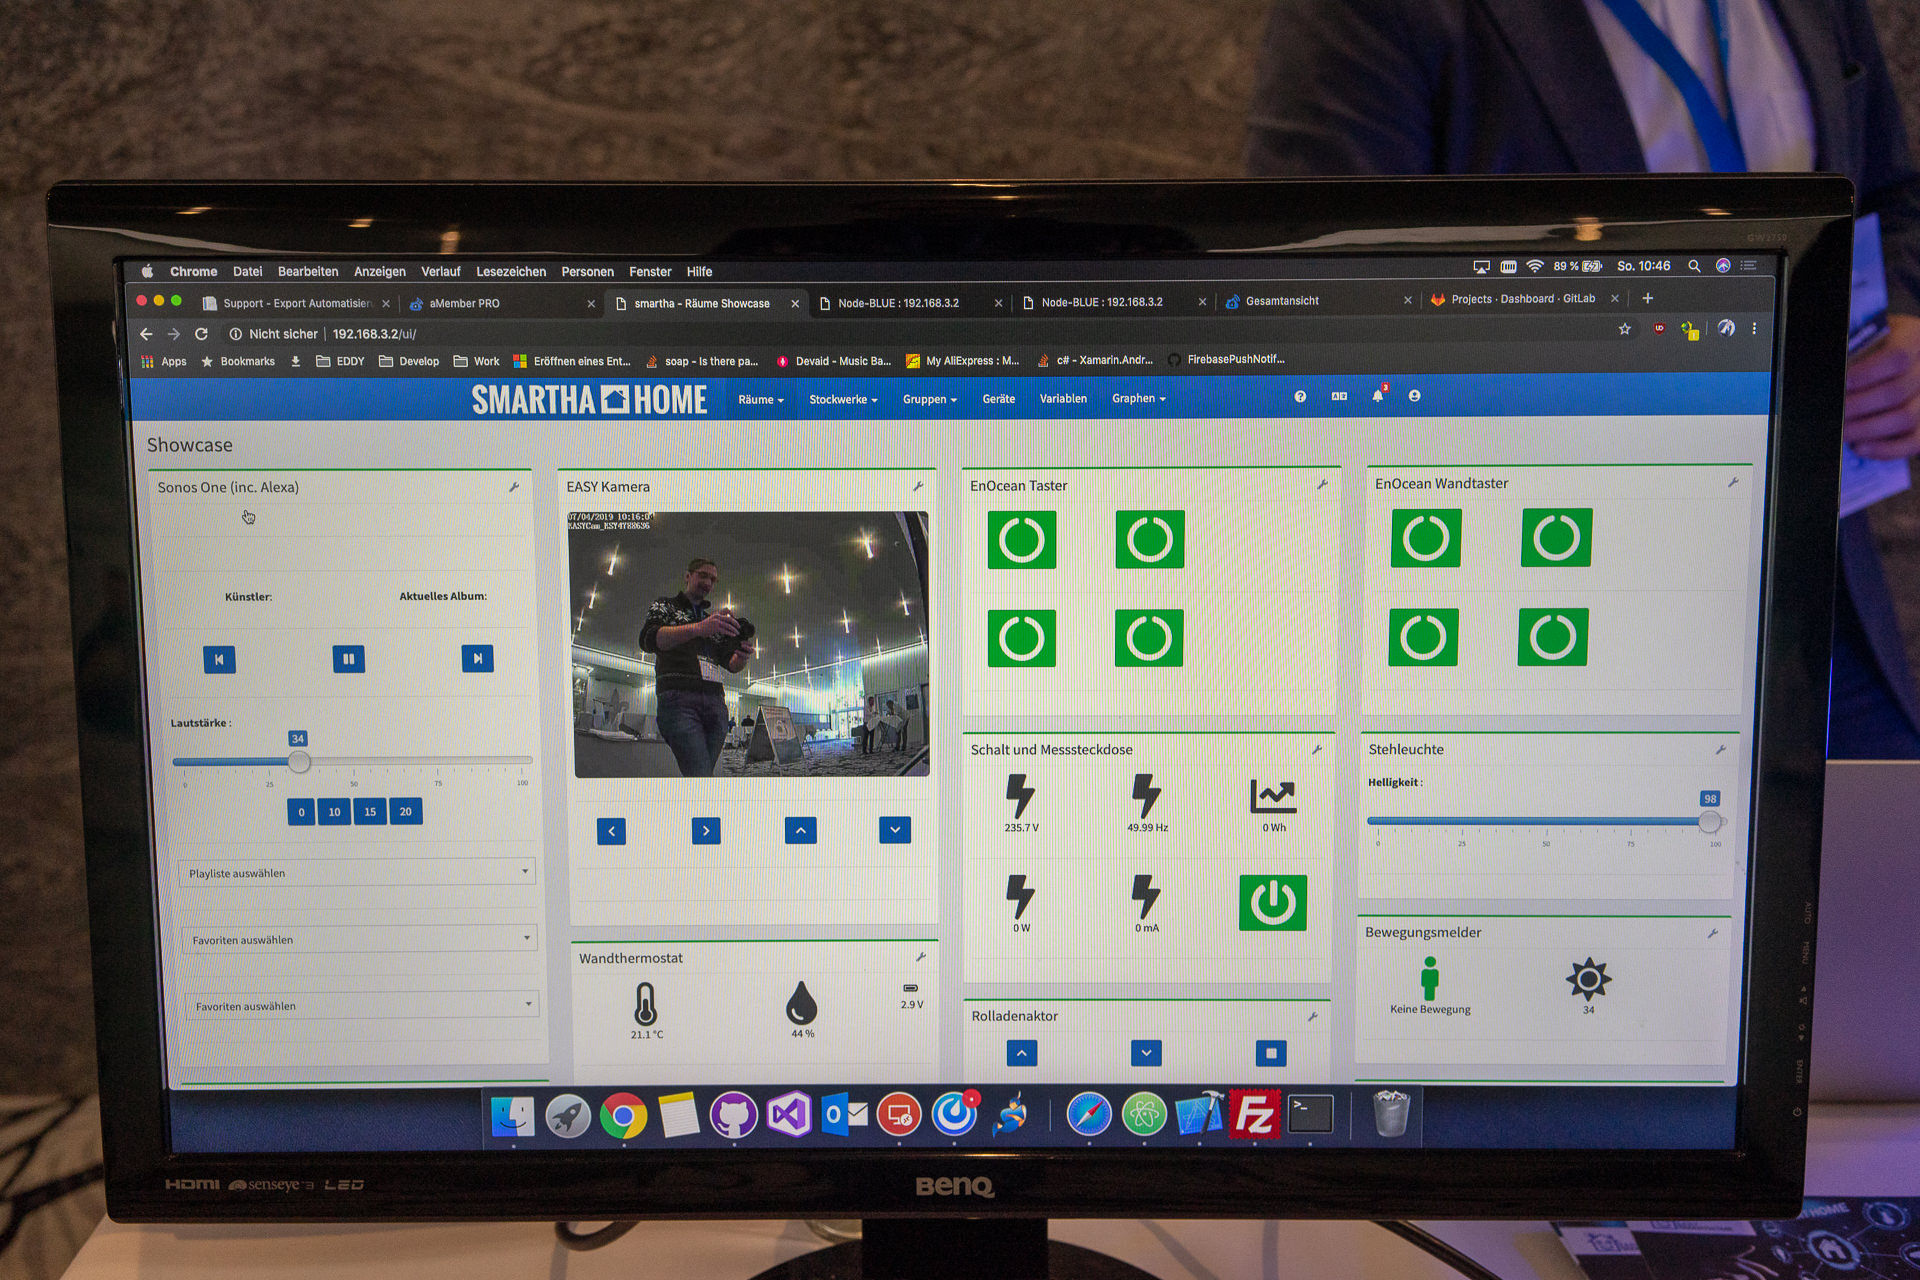
Task: Set Sonos volume preset to 10
Action: pyautogui.click(x=334, y=812)
